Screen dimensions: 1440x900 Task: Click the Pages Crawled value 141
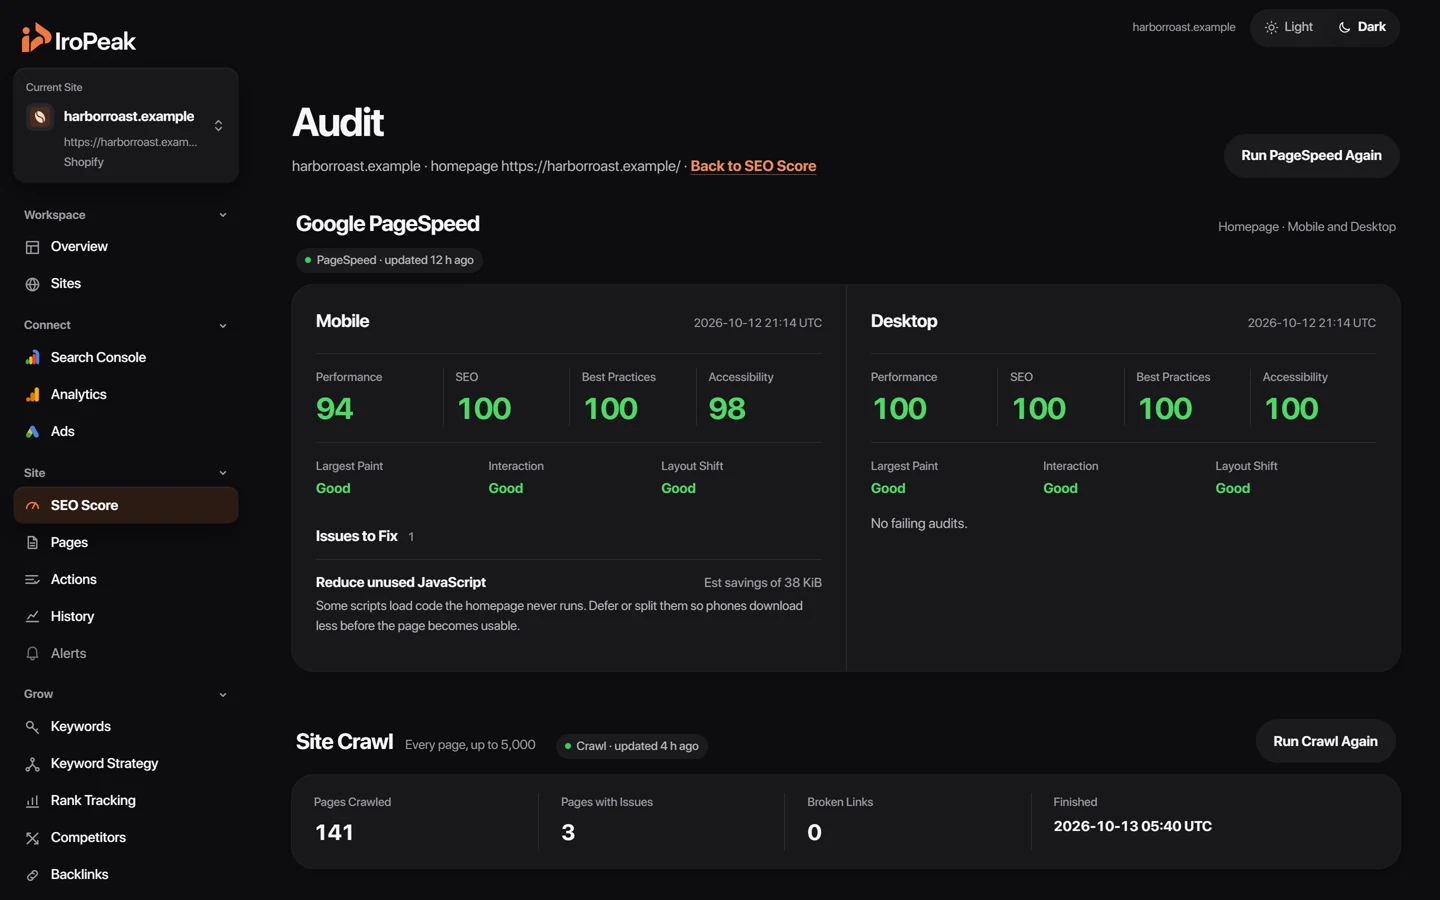(334, 832)
